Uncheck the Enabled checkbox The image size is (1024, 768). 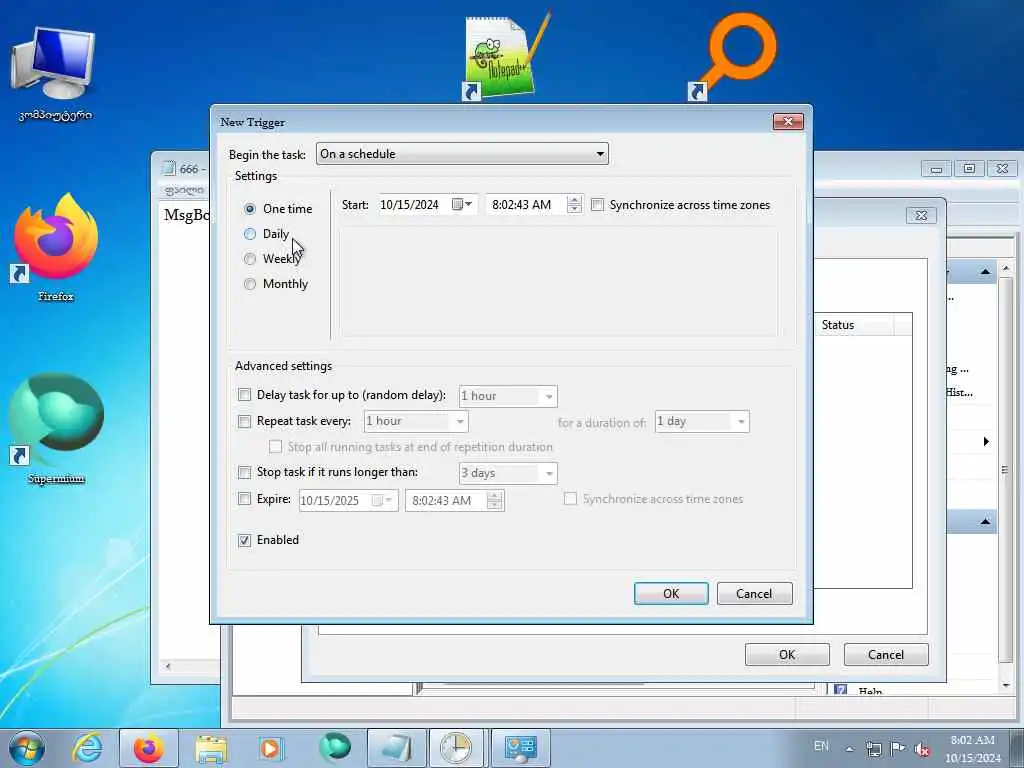tap(244, 540)
